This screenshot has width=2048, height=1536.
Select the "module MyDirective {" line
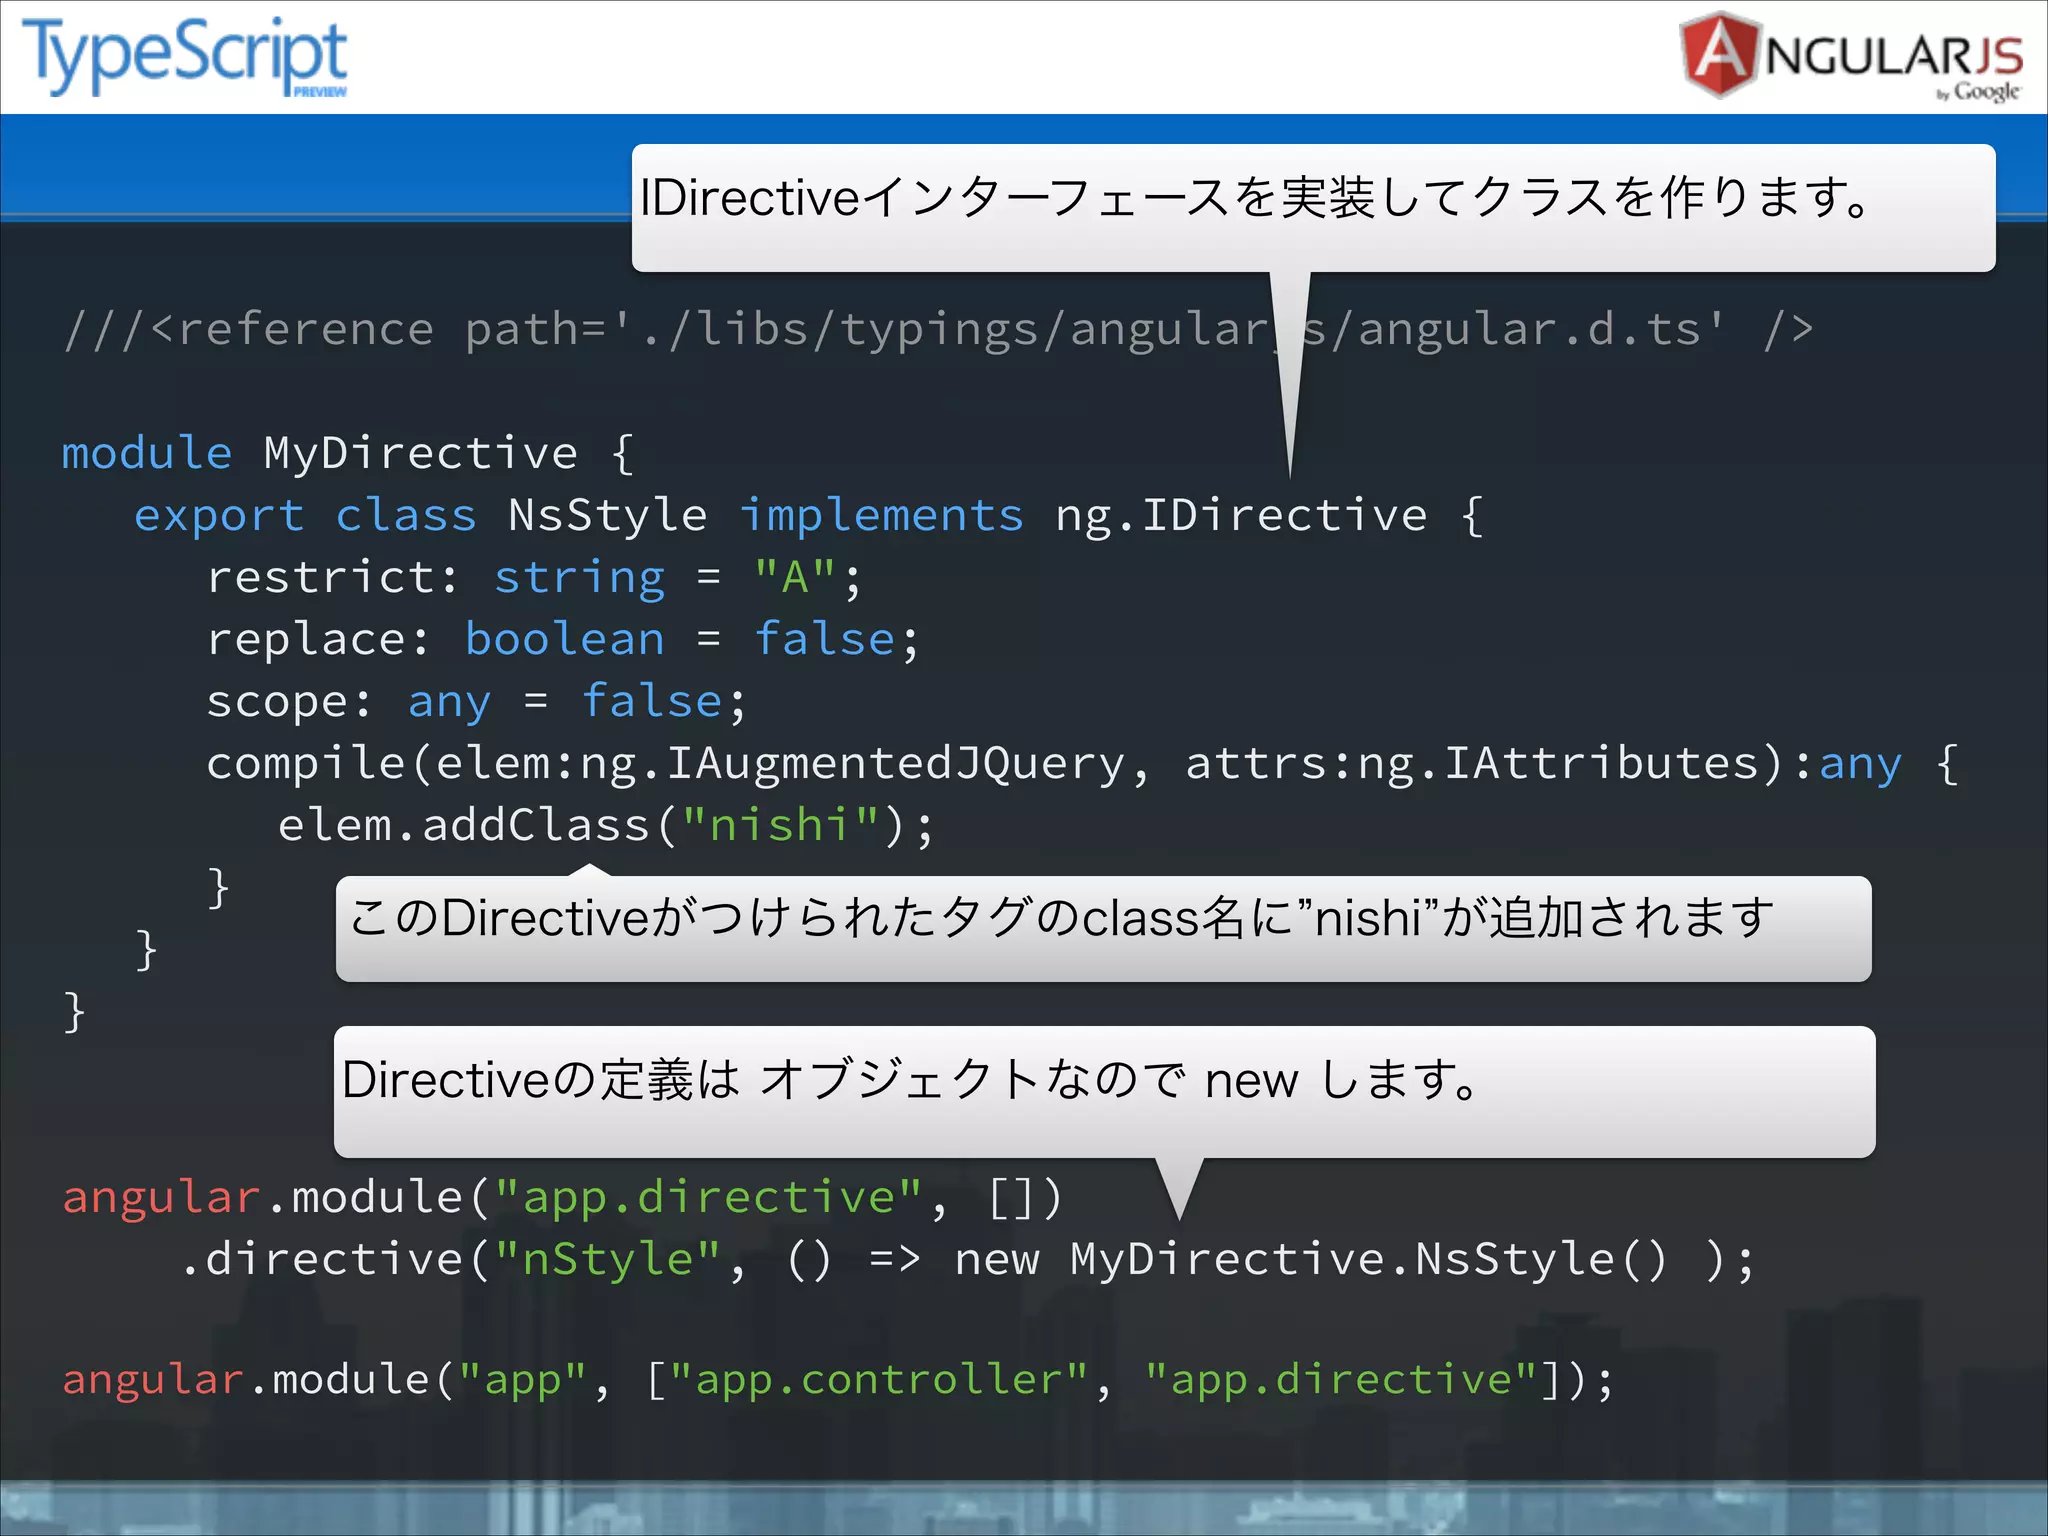348,453
